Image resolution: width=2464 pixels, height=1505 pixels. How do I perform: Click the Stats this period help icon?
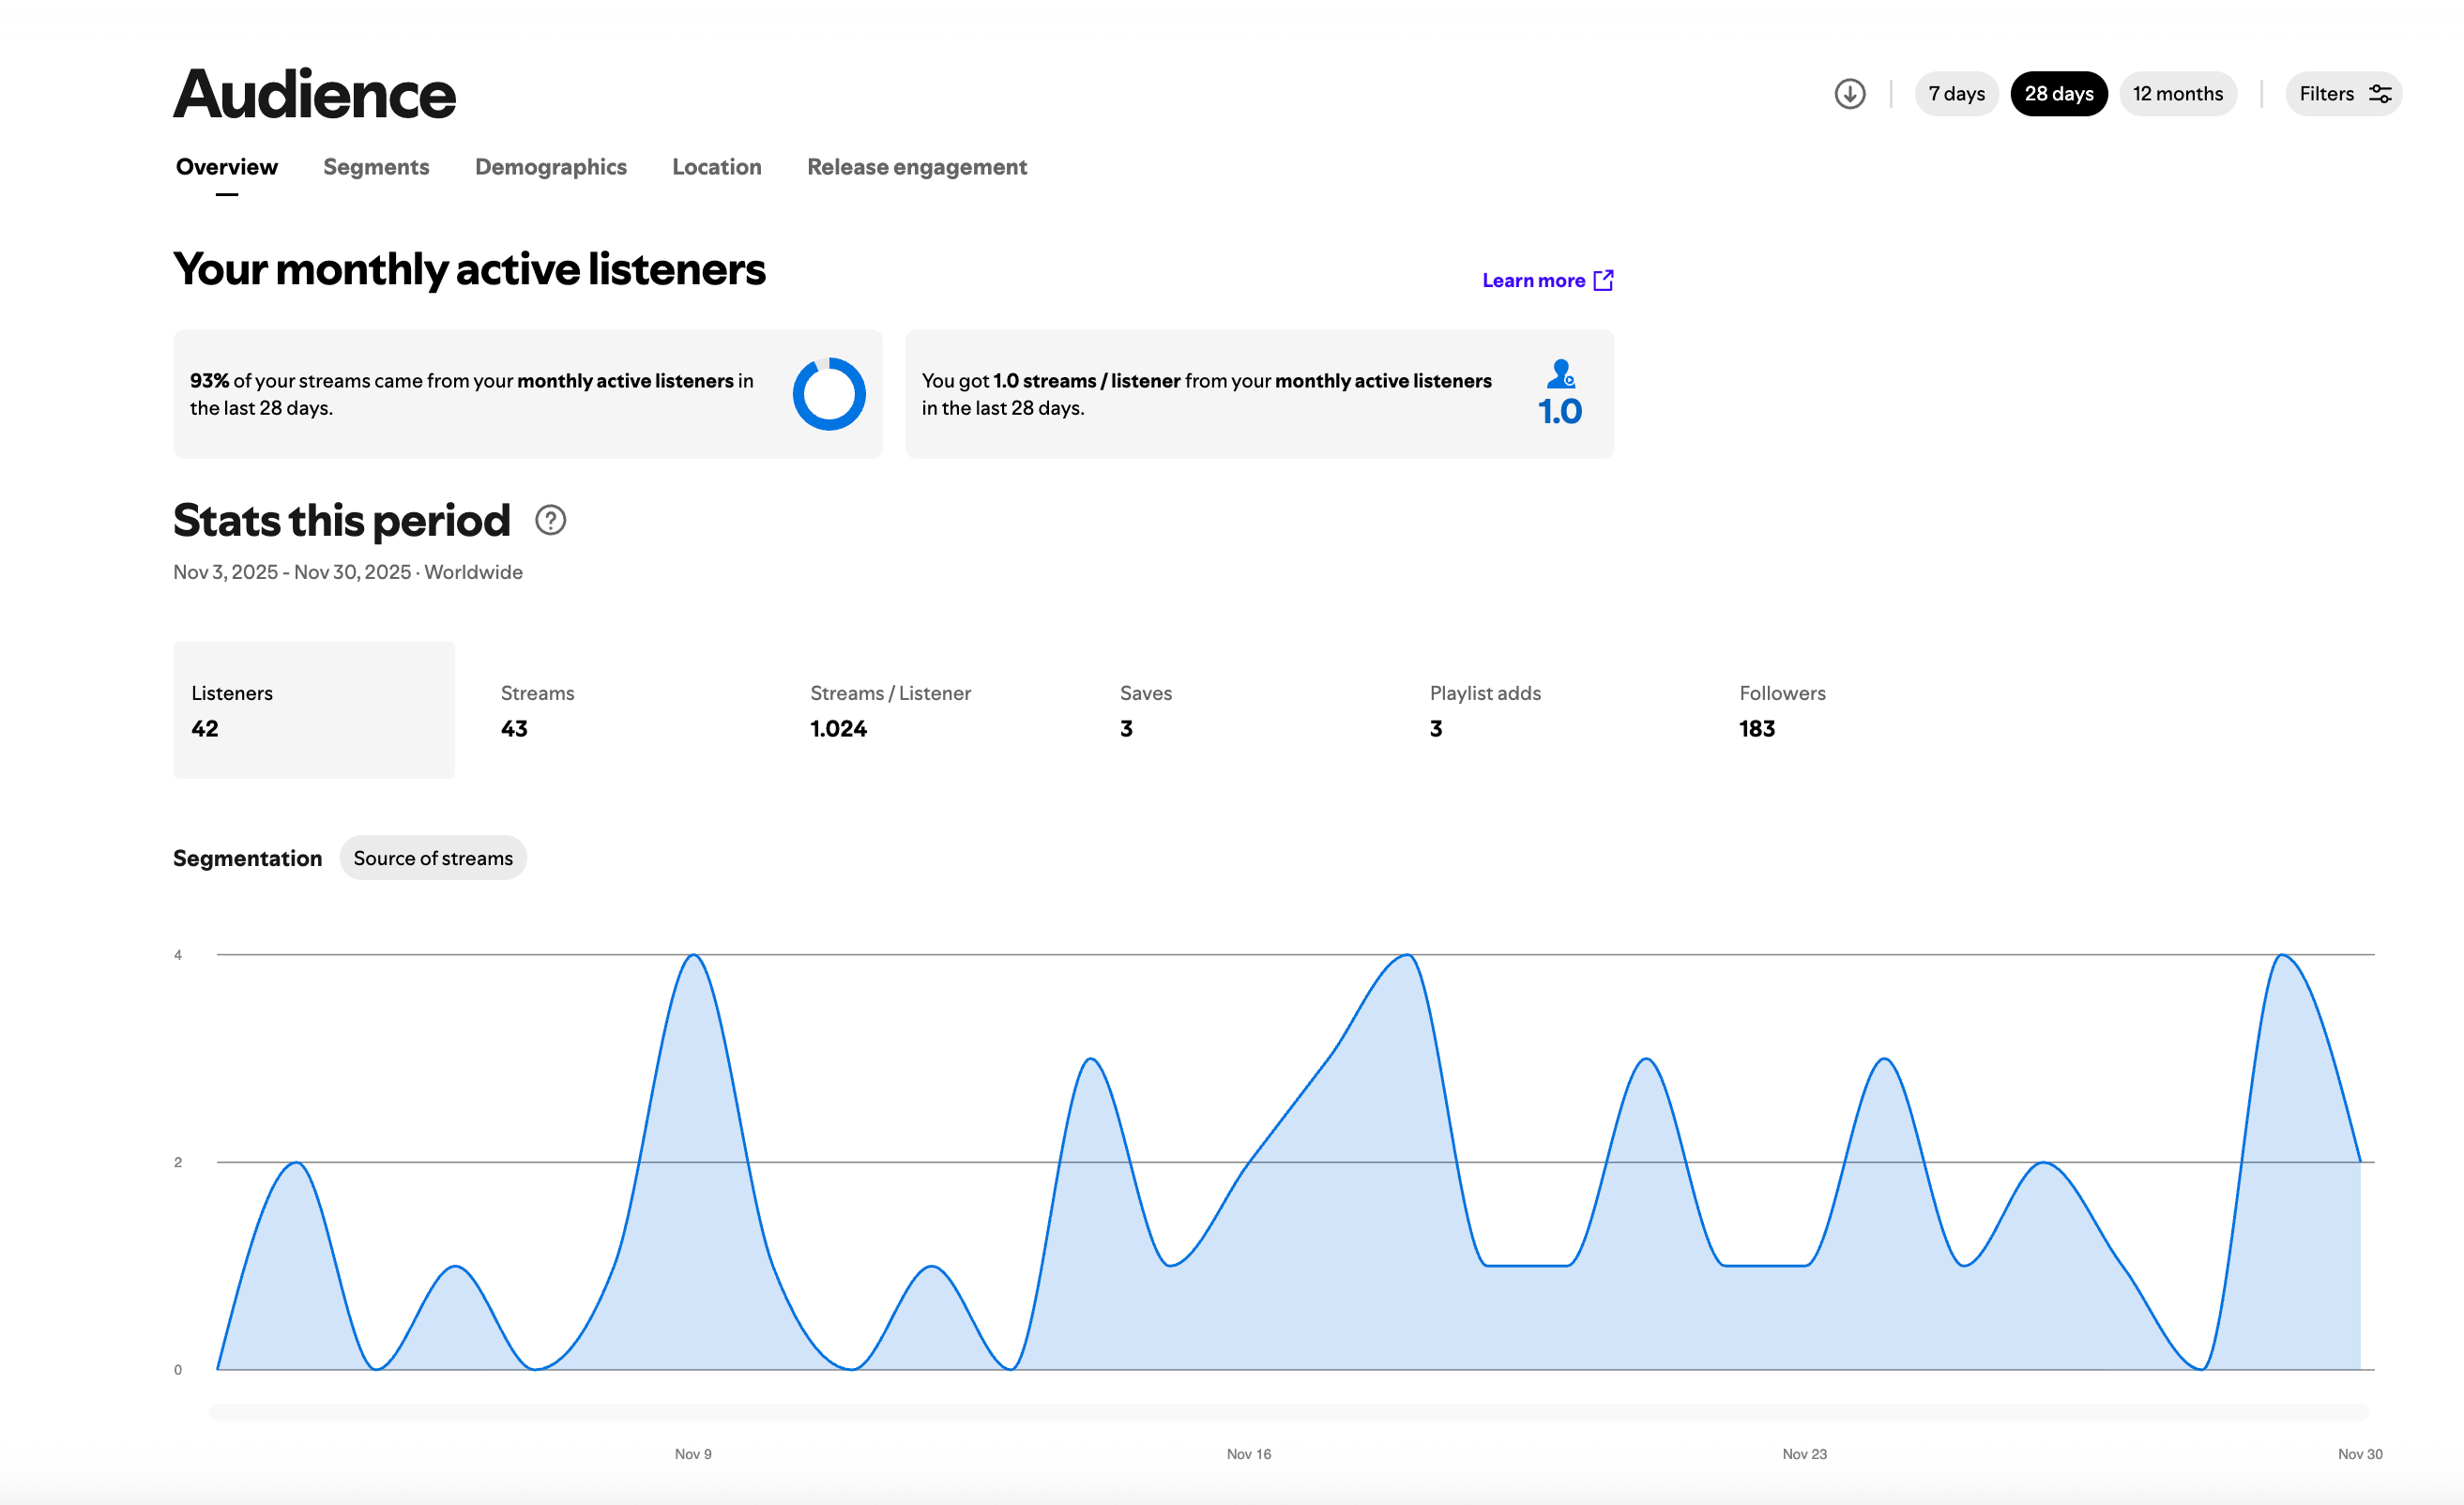pyautogui.click(x=550, y=520)
